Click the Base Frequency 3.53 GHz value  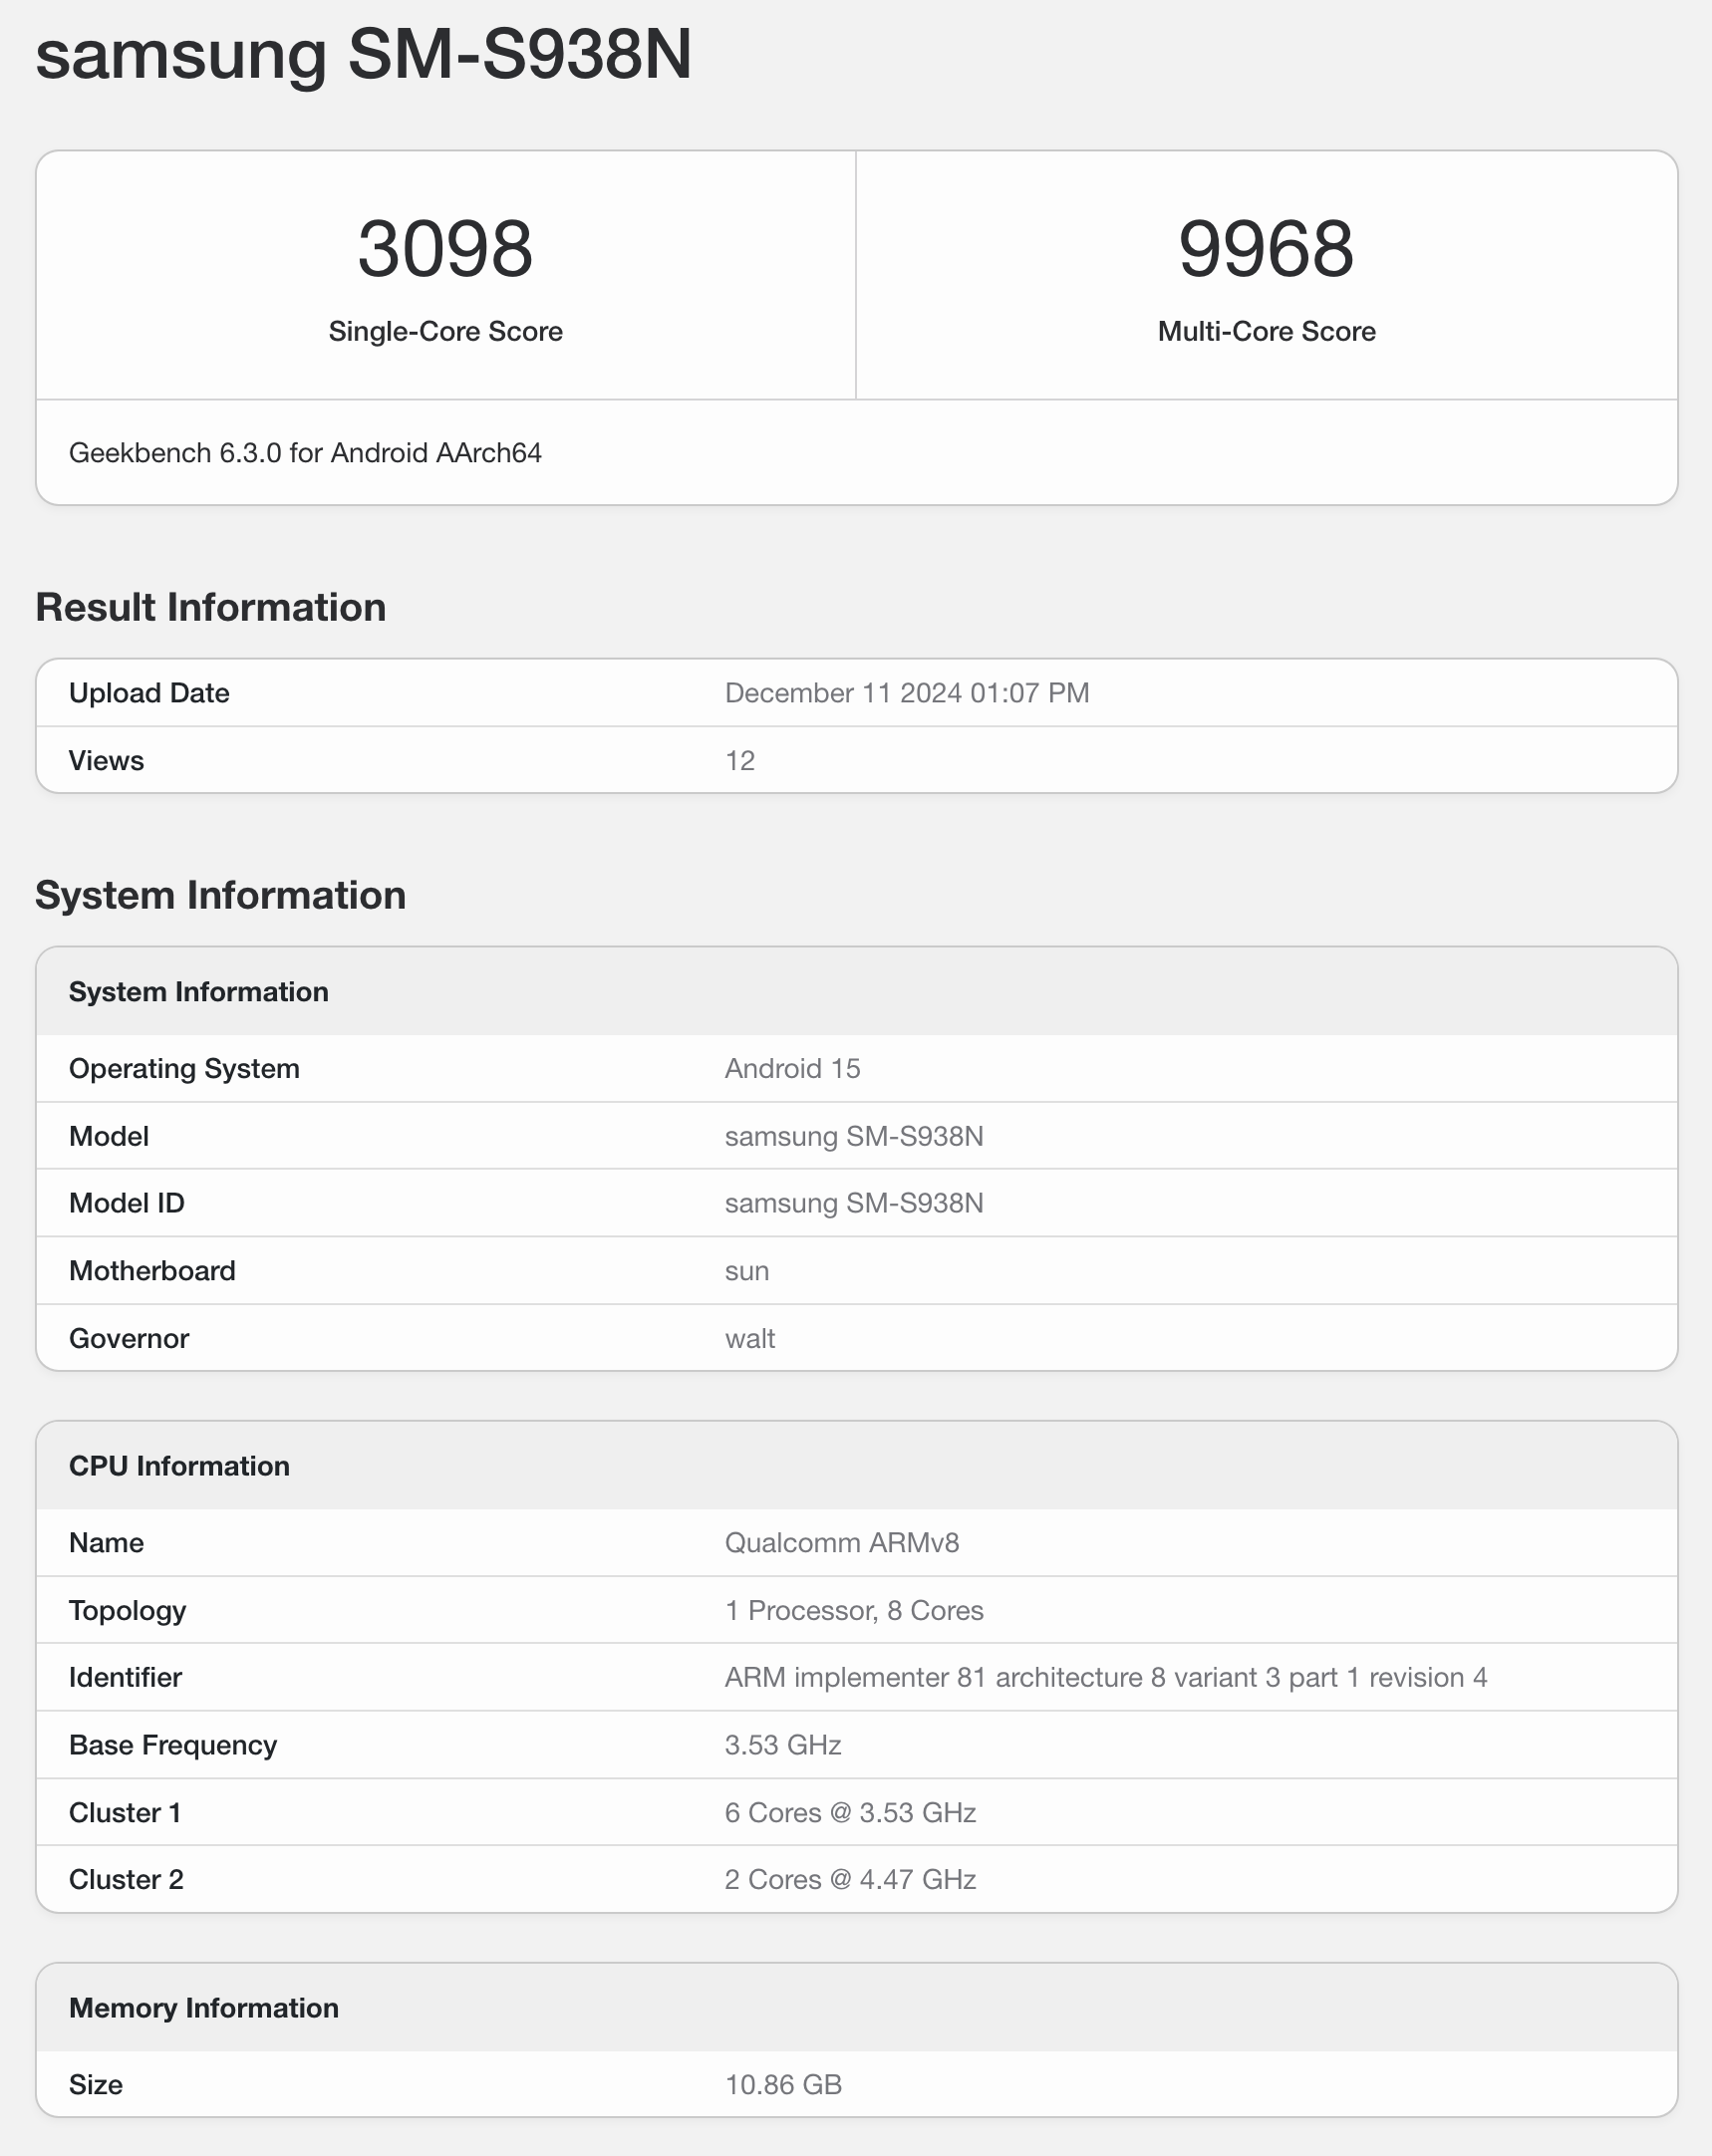(x=782, y=1745)
